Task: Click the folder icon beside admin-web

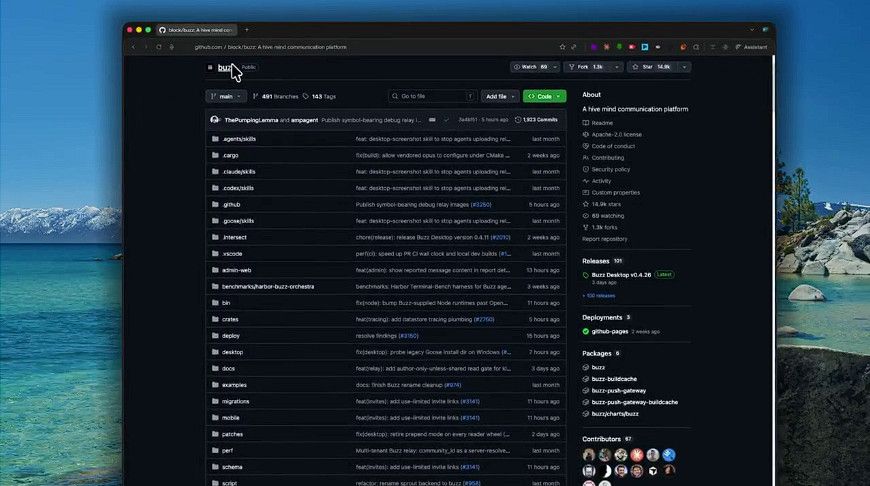Action: click(x=215, y=270)
